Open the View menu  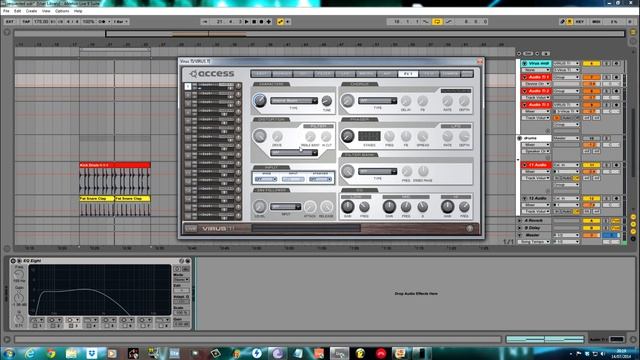pyautogui.click(x=46, y=11)
